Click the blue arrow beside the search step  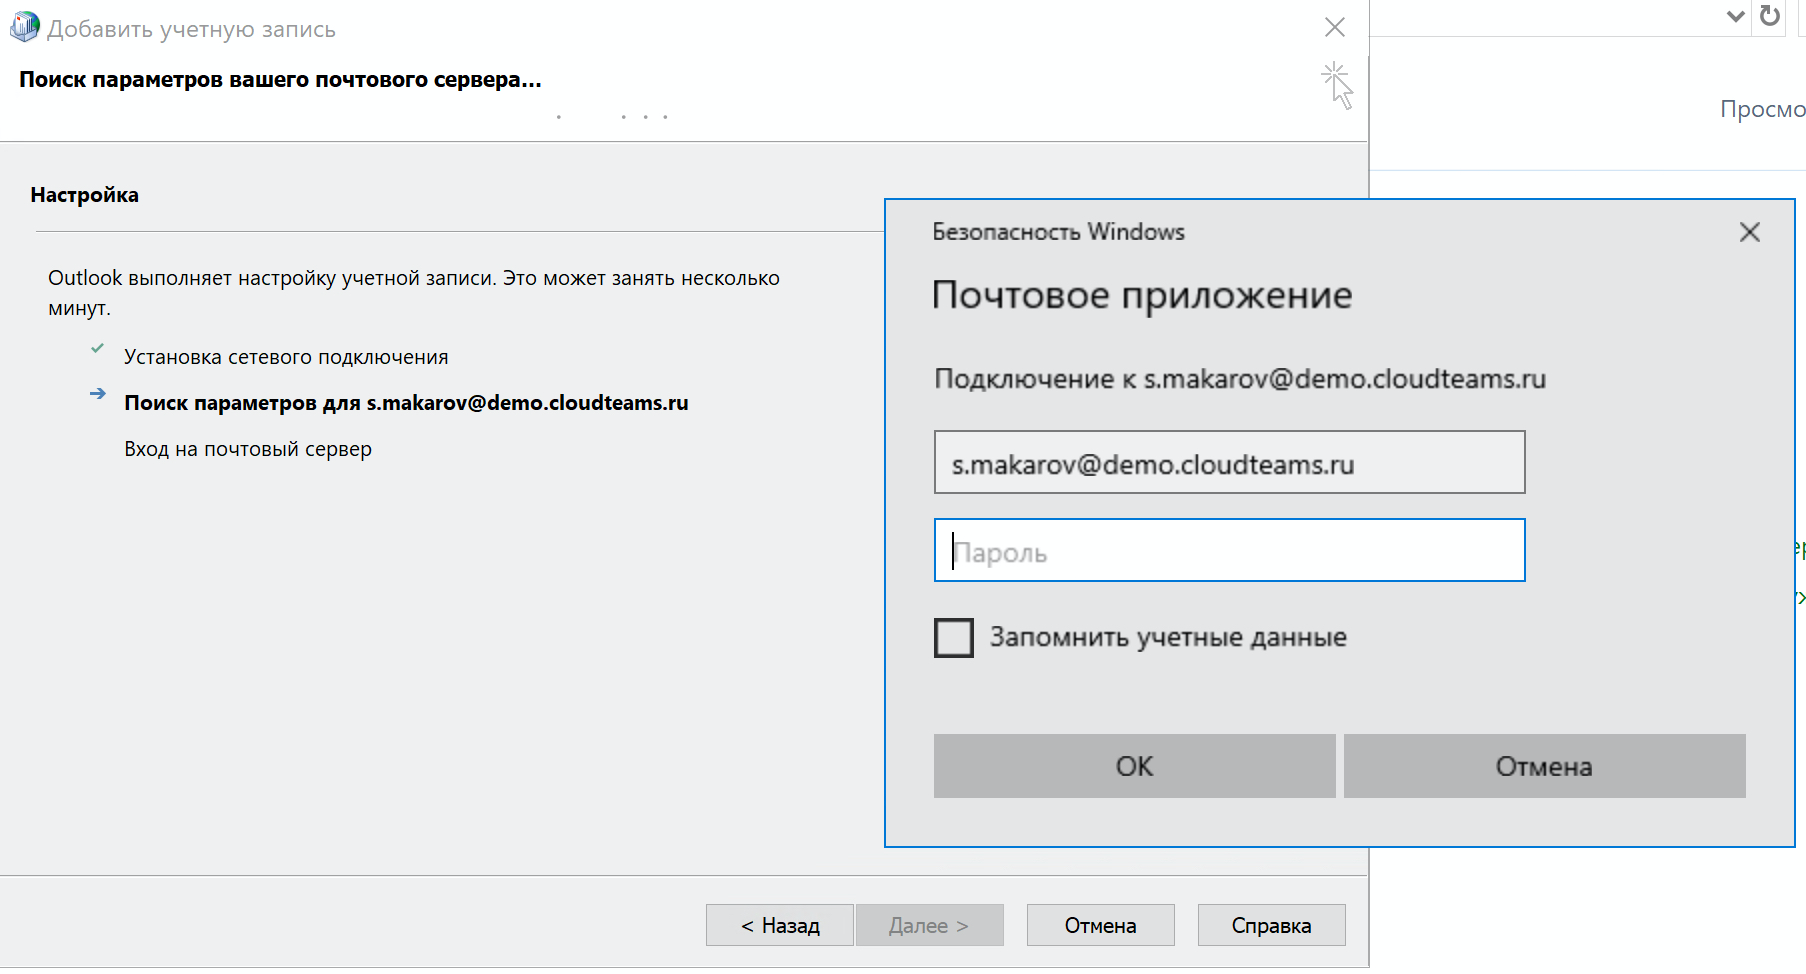coord(97,394)
